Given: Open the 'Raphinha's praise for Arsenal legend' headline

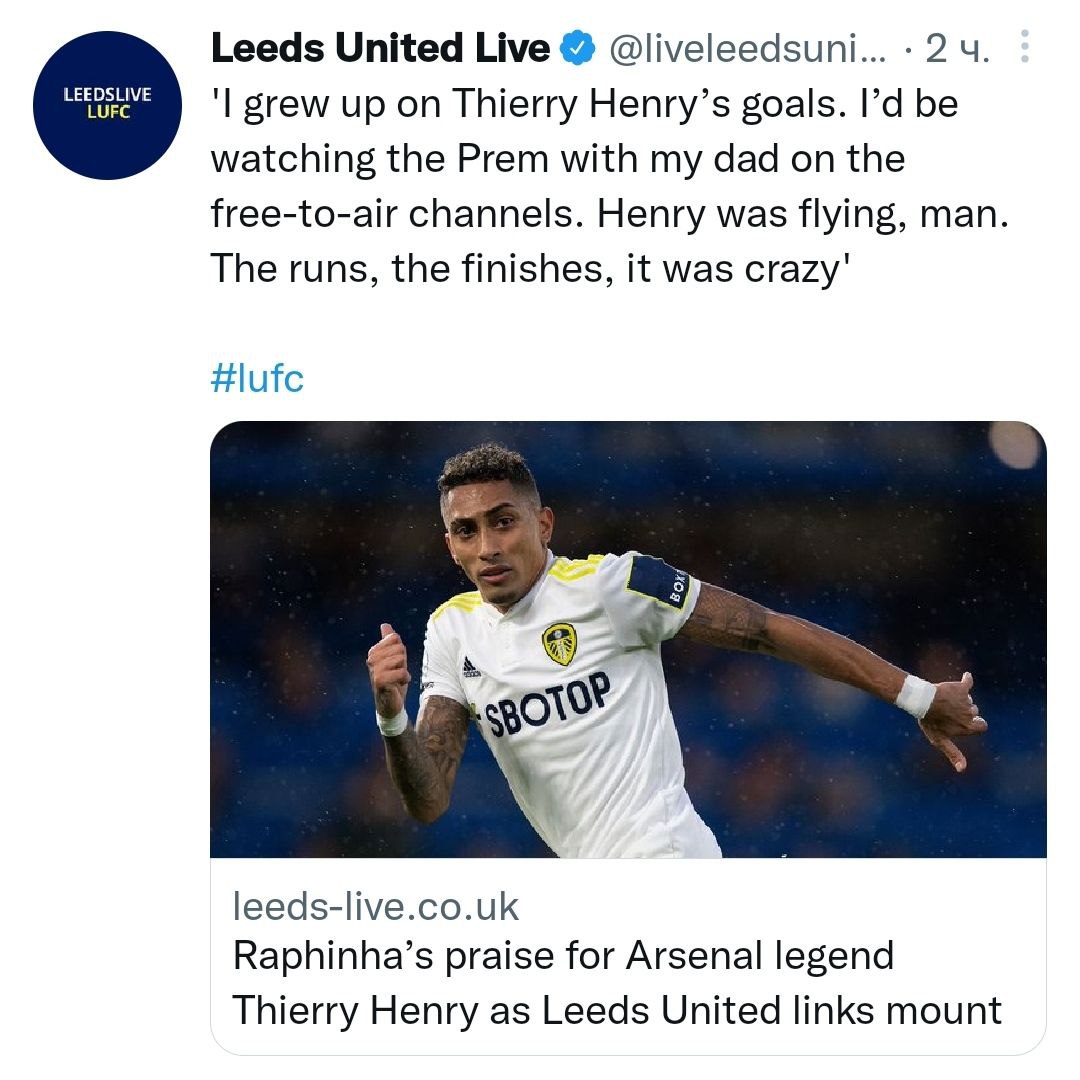Looking at the screenshot, I should pos(562,956).
